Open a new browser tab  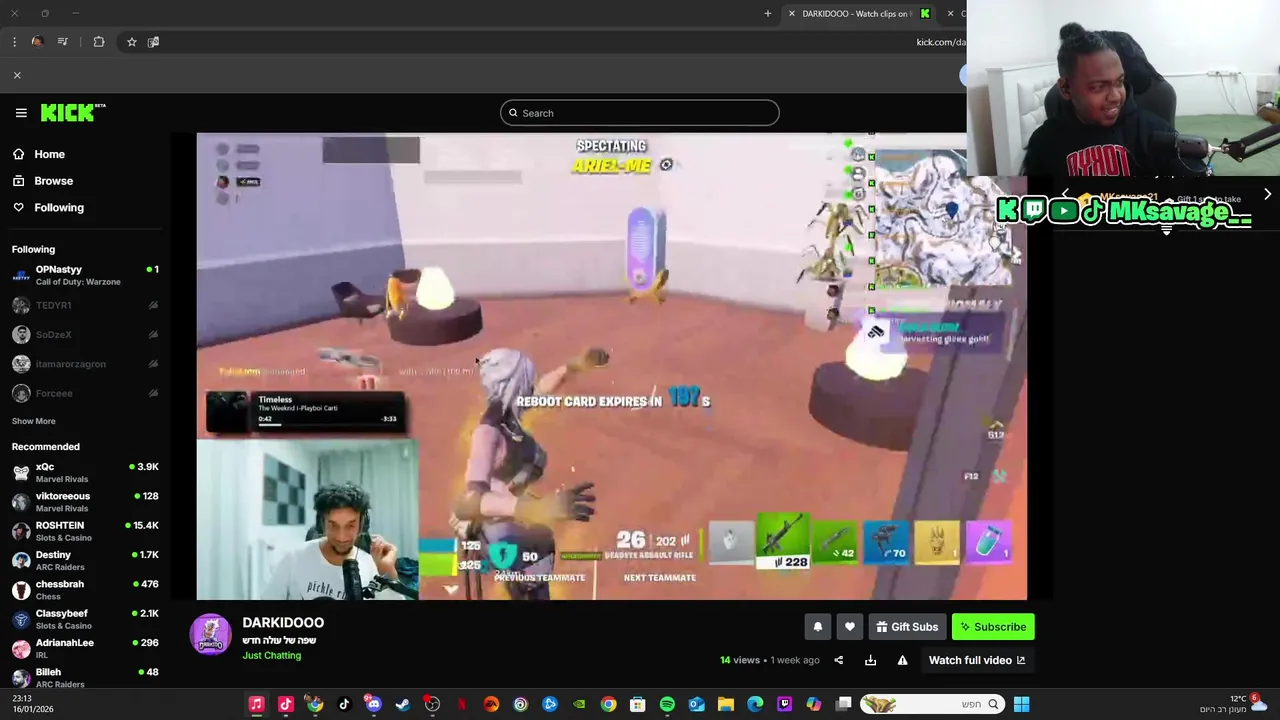tap(768, 13)
